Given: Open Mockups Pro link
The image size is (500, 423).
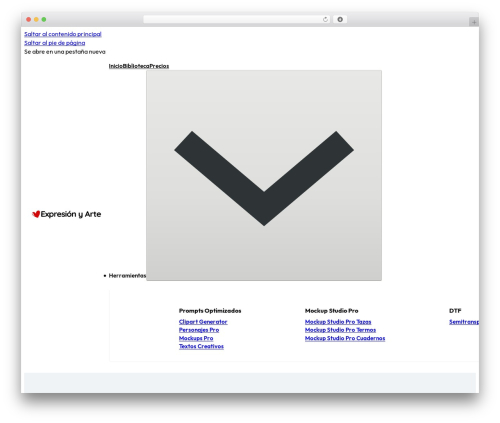Looking at the screenshot, I should click(x=196, y=338).
